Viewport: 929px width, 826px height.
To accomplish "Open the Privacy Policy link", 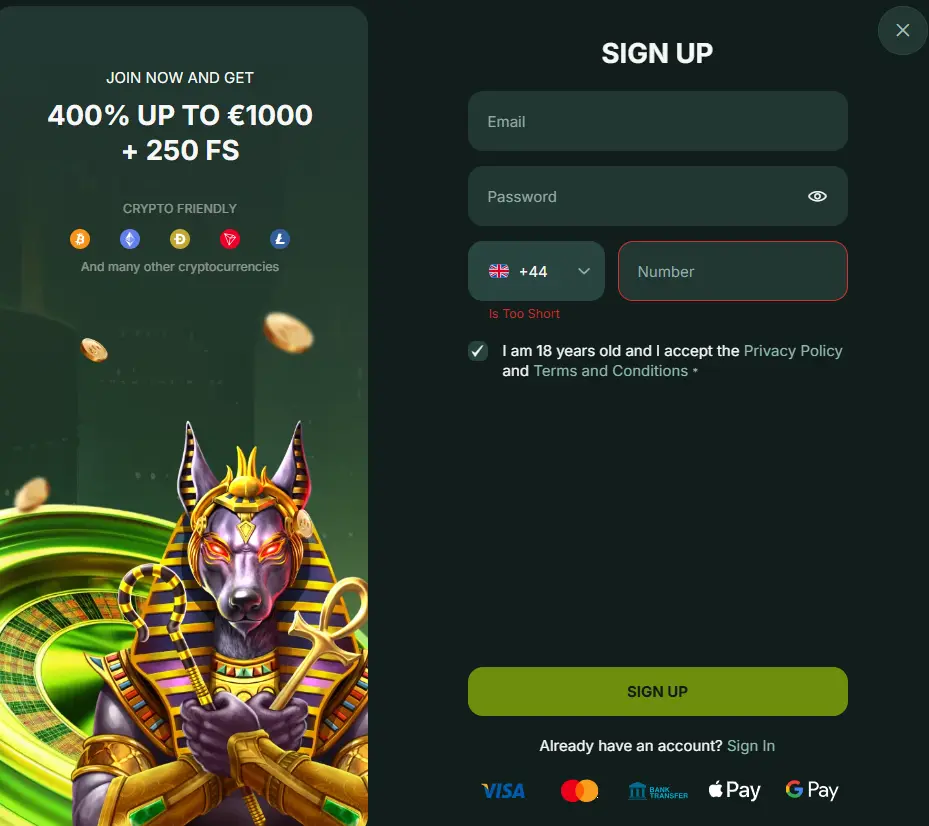I will pos(793,351).
